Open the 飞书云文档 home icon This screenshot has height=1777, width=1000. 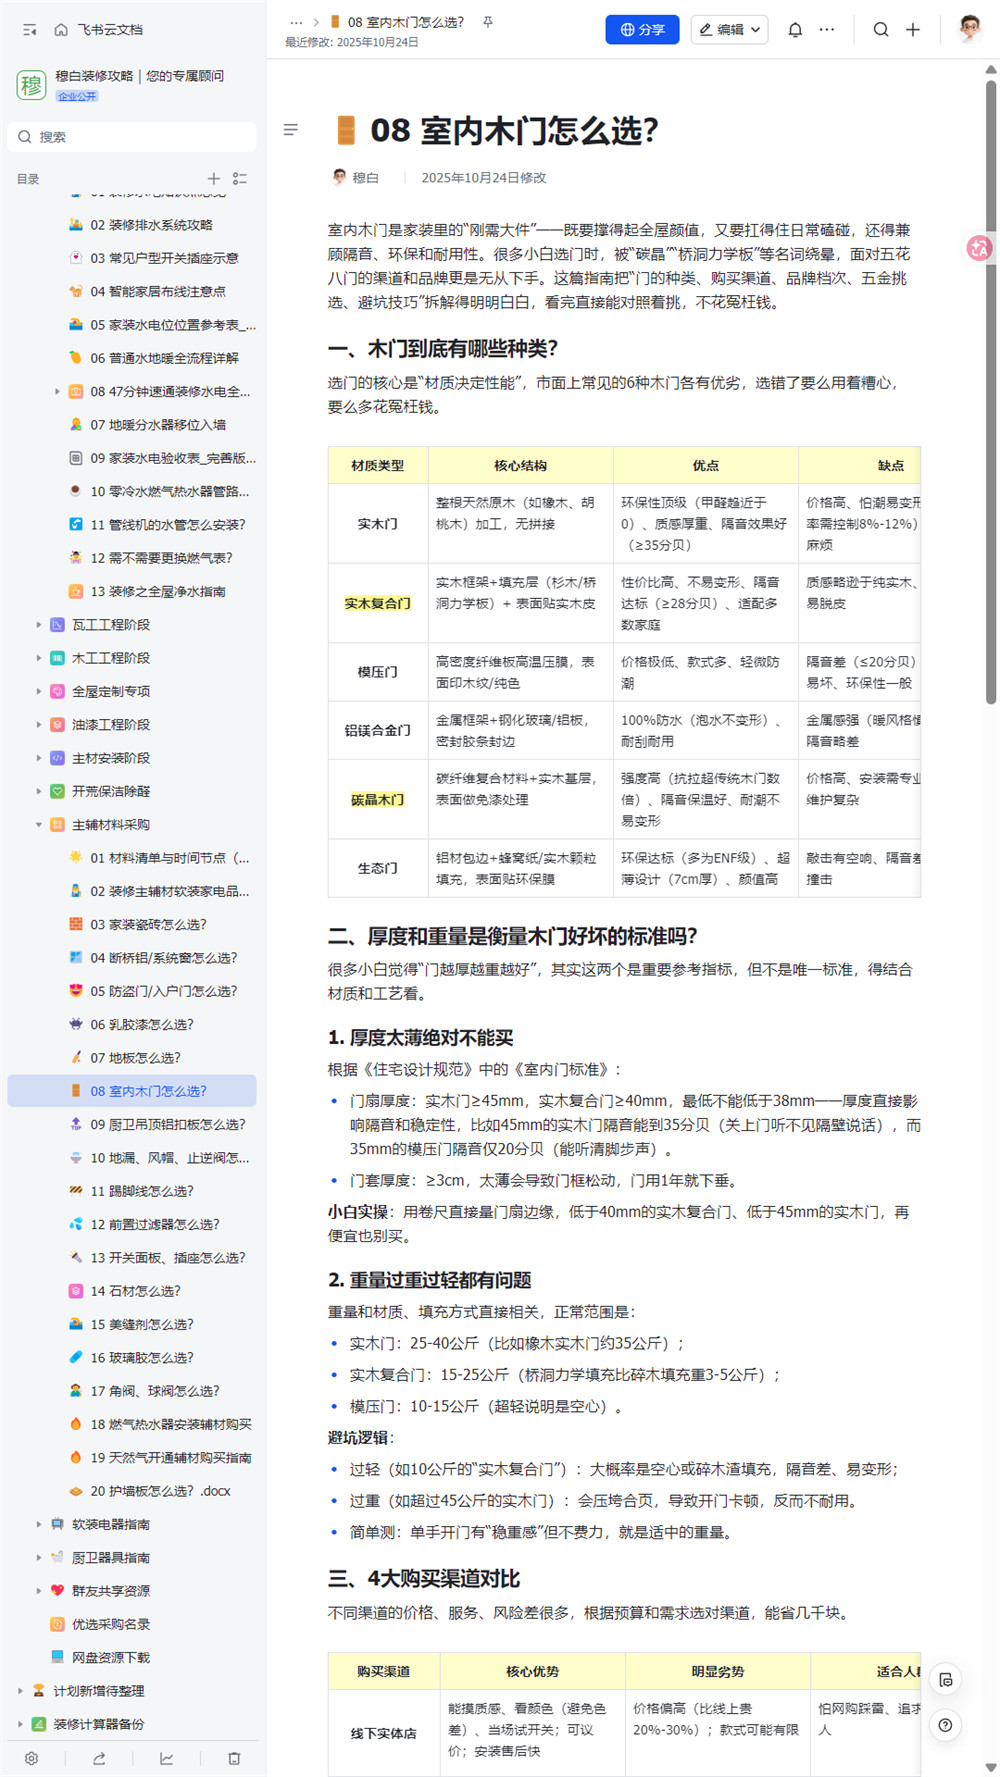(x=61, y=30)
